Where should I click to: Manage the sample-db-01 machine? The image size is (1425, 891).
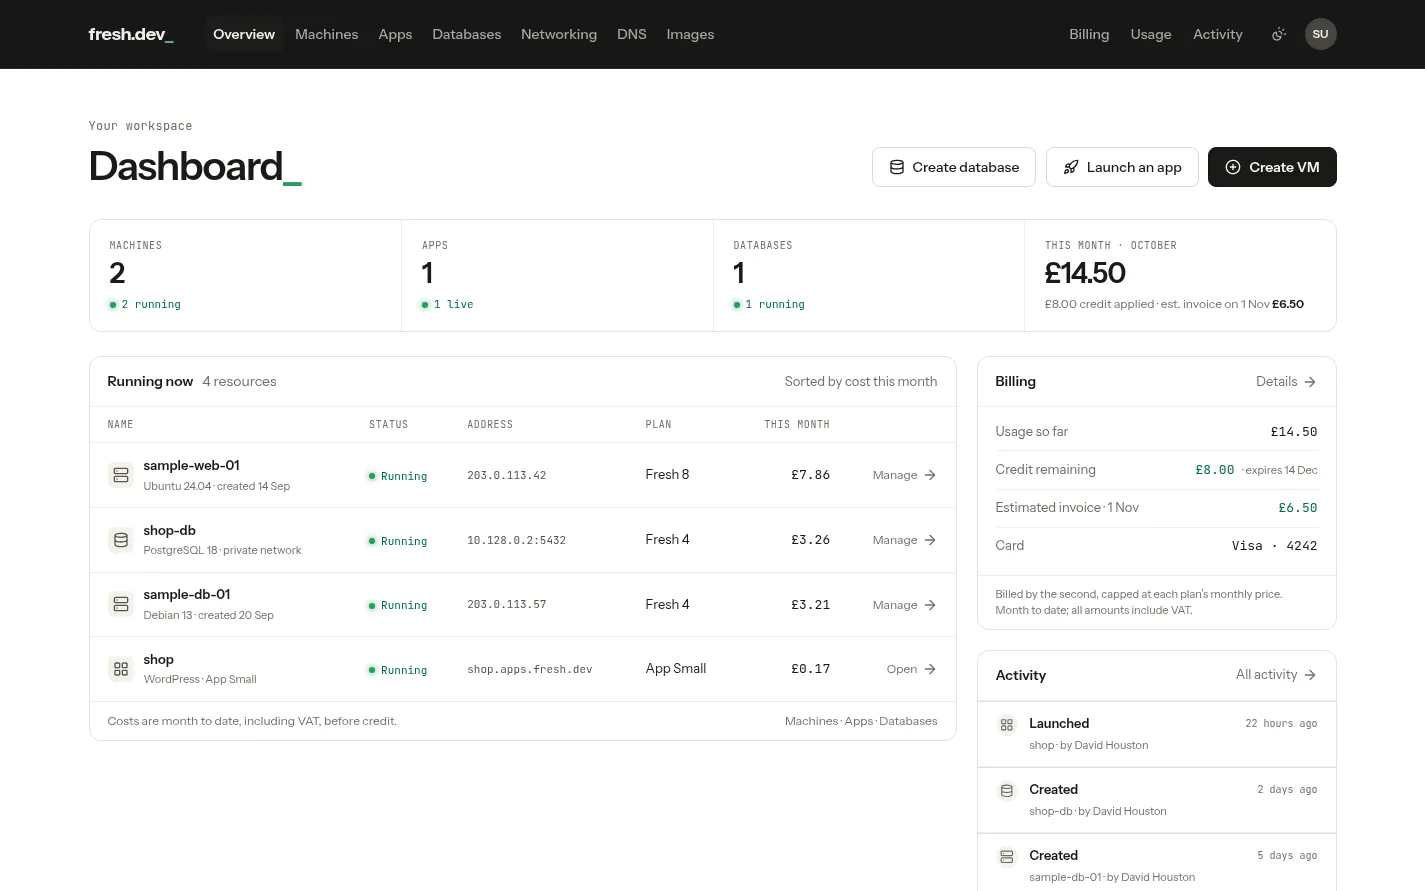pos(904,605)
